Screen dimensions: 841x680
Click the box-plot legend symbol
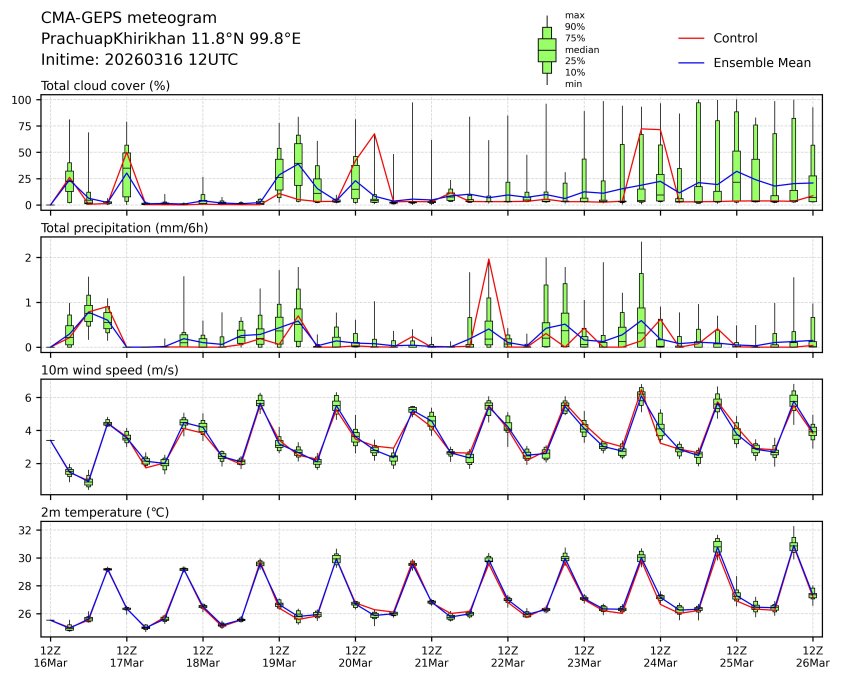click(x=546, y=50)
